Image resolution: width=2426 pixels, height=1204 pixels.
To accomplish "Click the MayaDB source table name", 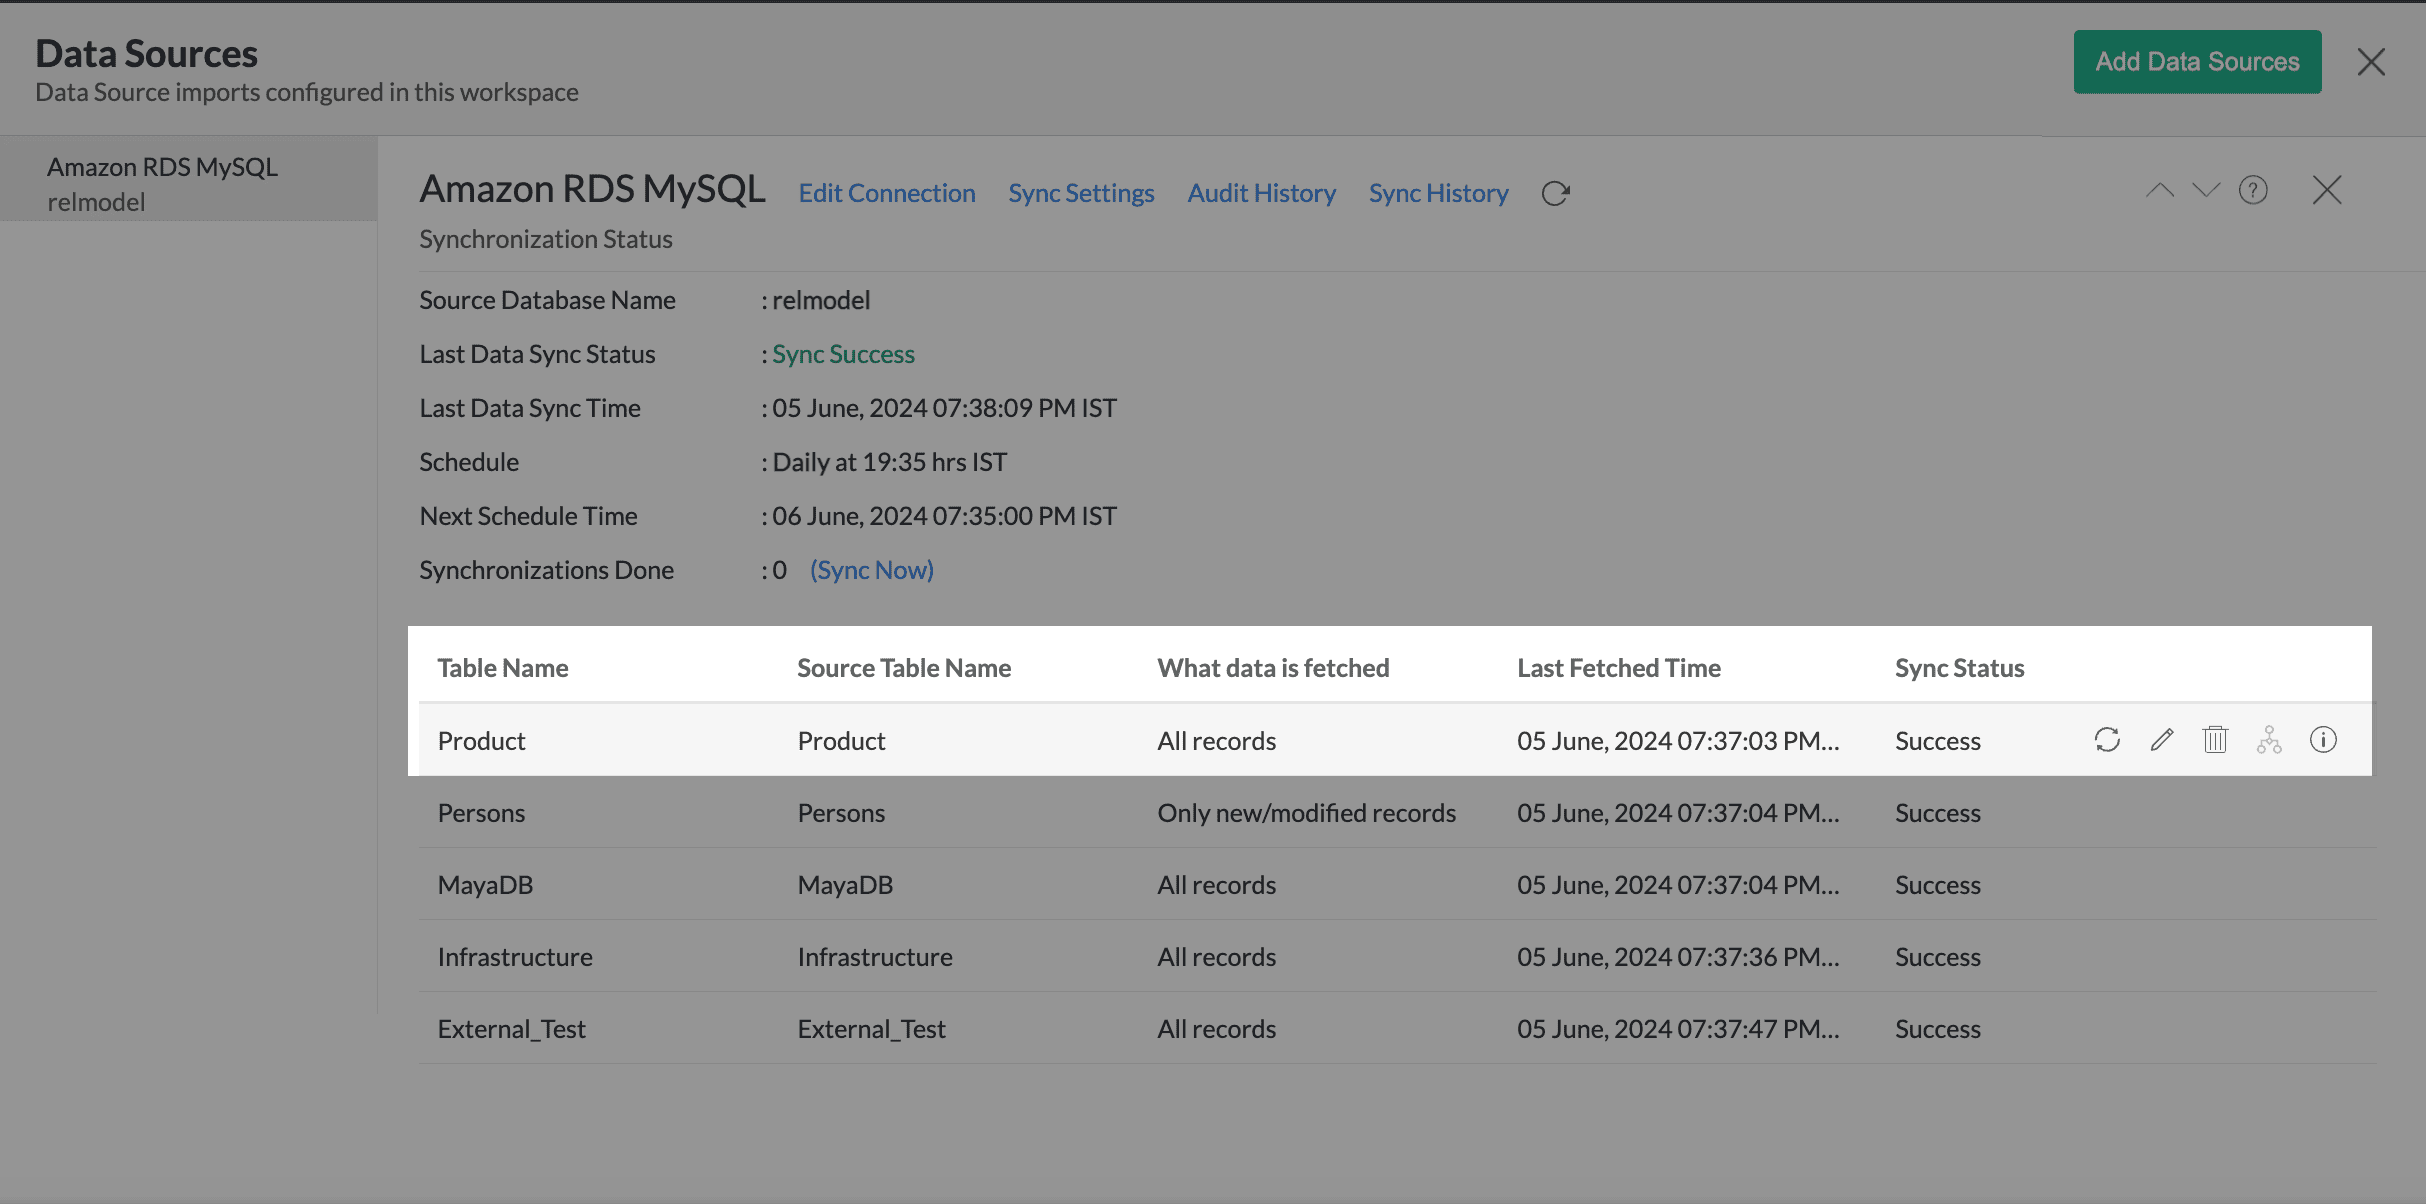I will coord(845,885).
